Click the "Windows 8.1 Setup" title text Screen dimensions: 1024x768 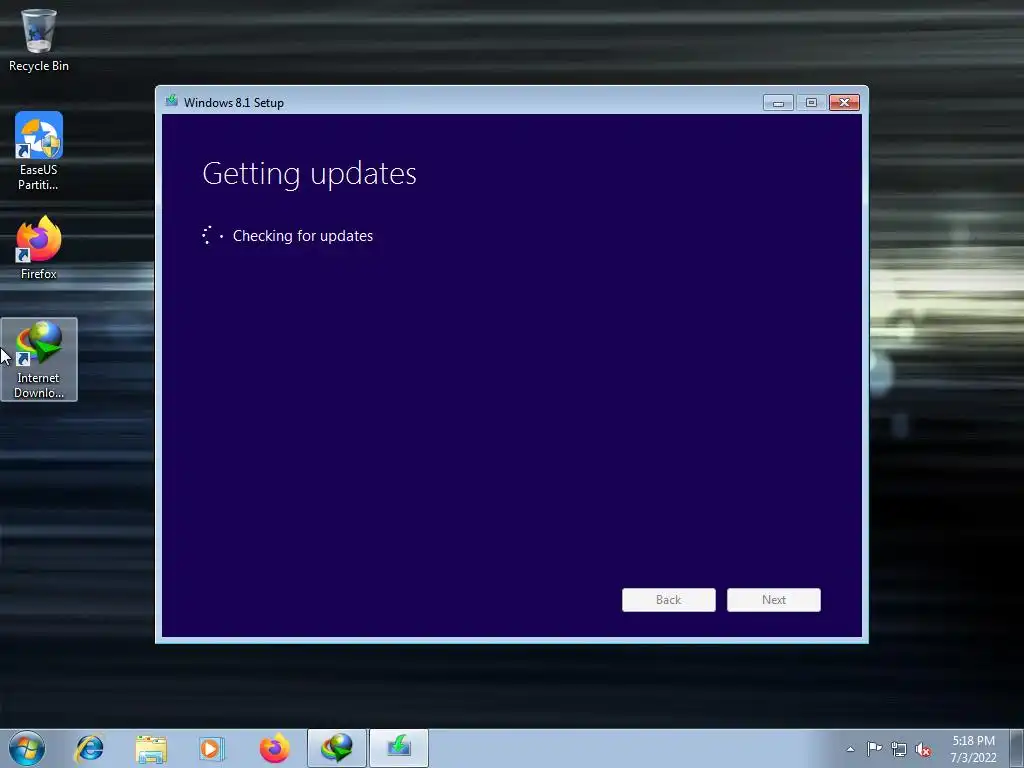234,103
